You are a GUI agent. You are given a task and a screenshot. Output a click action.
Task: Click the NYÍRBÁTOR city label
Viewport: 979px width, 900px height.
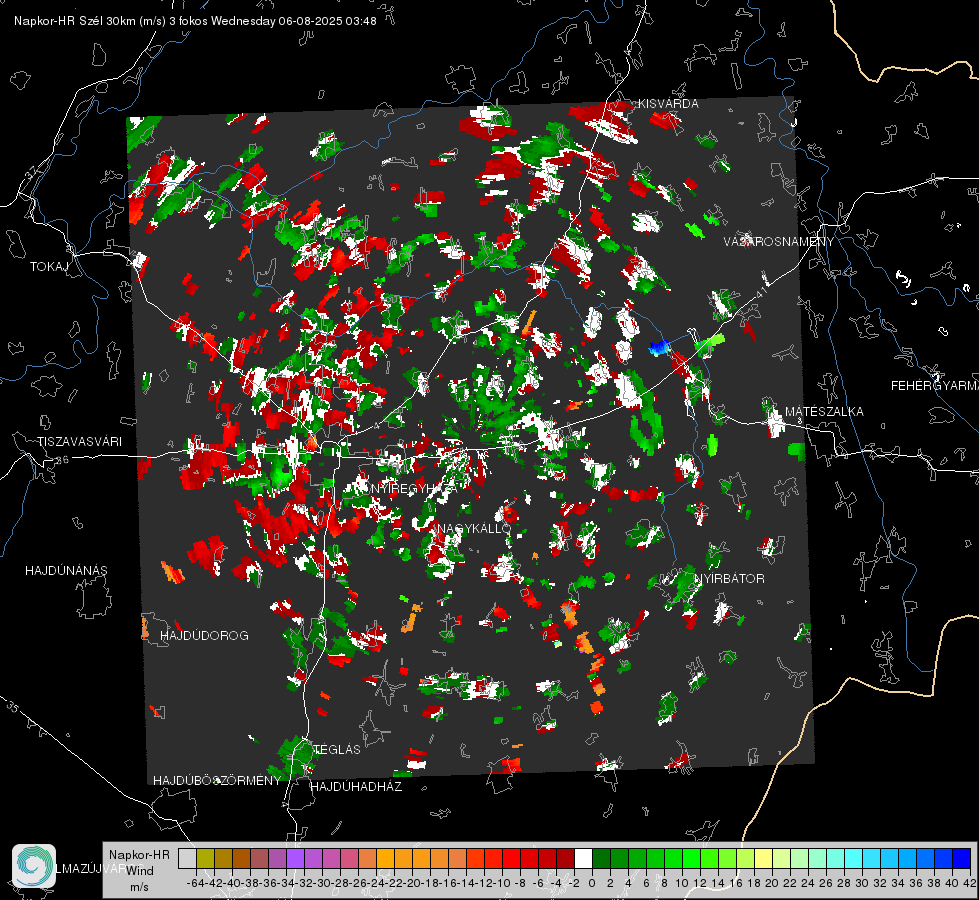point(729,579)
